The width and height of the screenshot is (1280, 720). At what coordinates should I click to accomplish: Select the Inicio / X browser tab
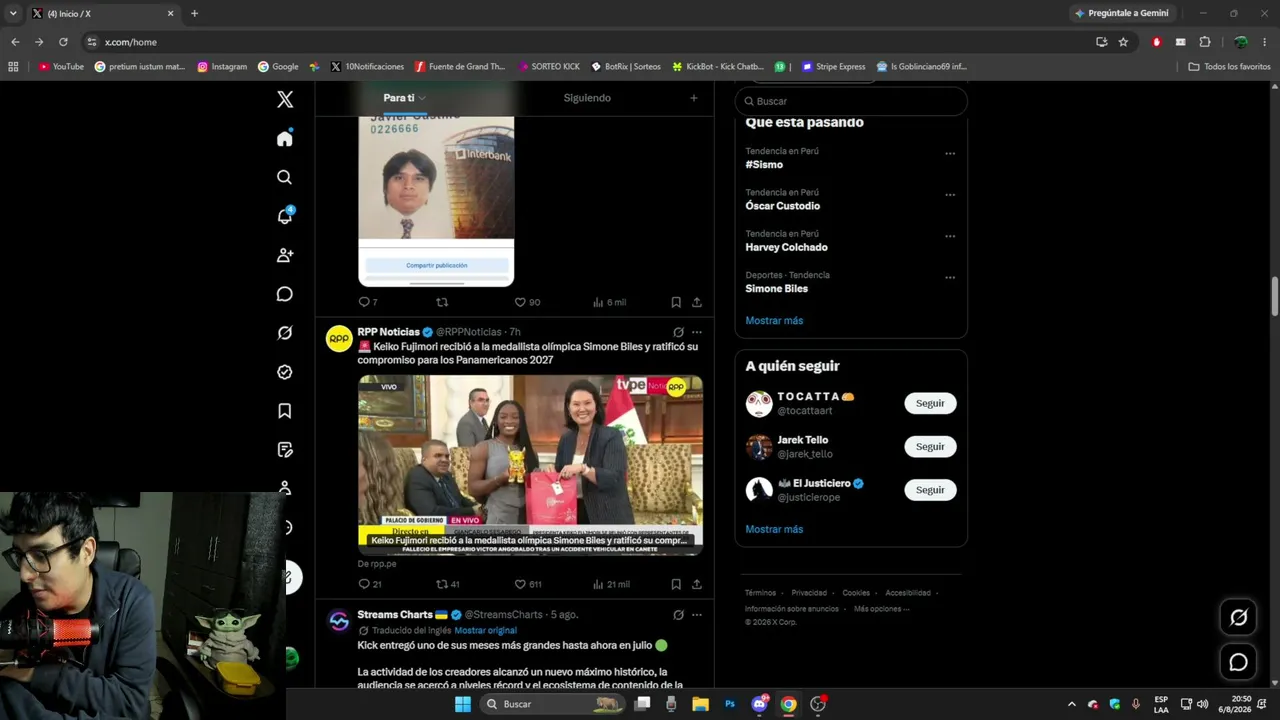point(103,13)
